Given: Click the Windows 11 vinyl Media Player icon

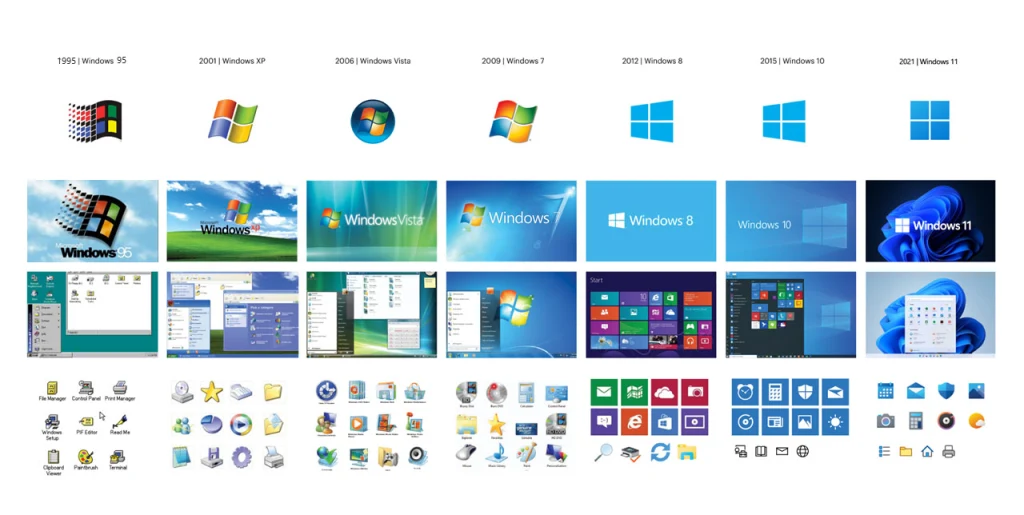Looking at the screenshot, I should (x=946, y=421).
